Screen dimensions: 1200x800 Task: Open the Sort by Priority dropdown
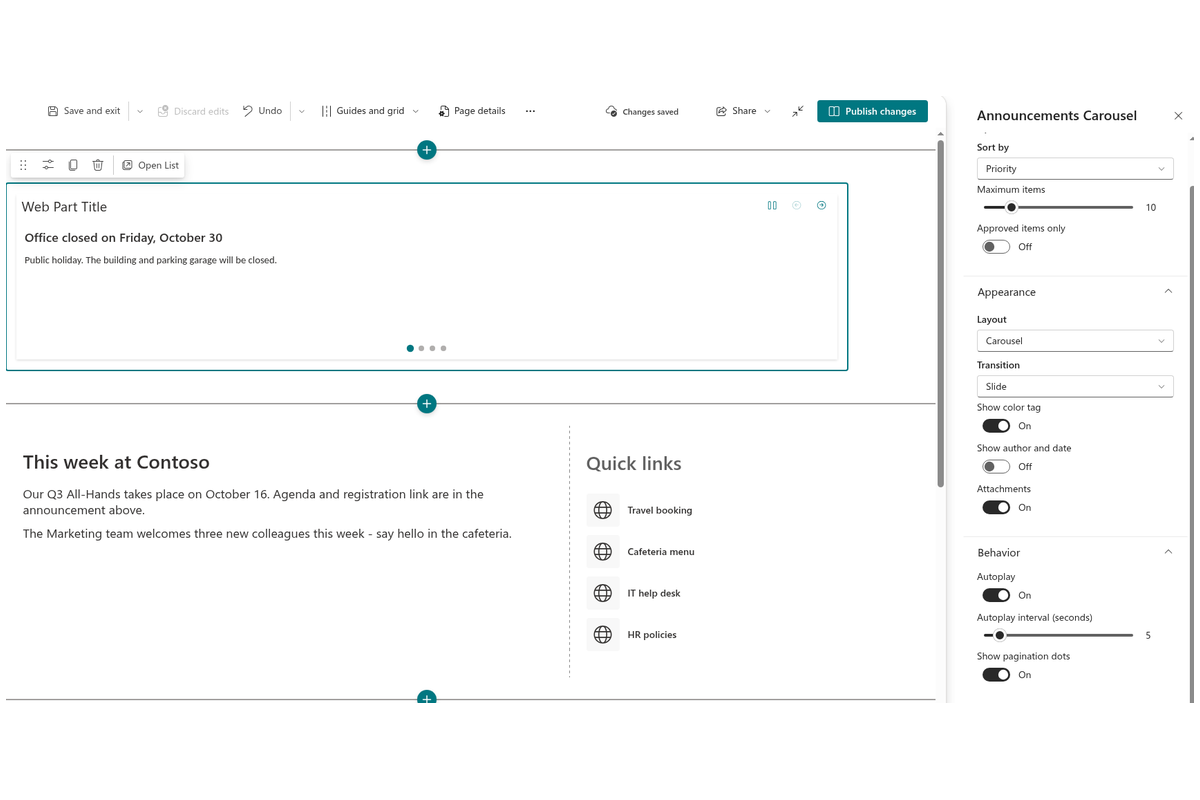(x=1075, y=169)
